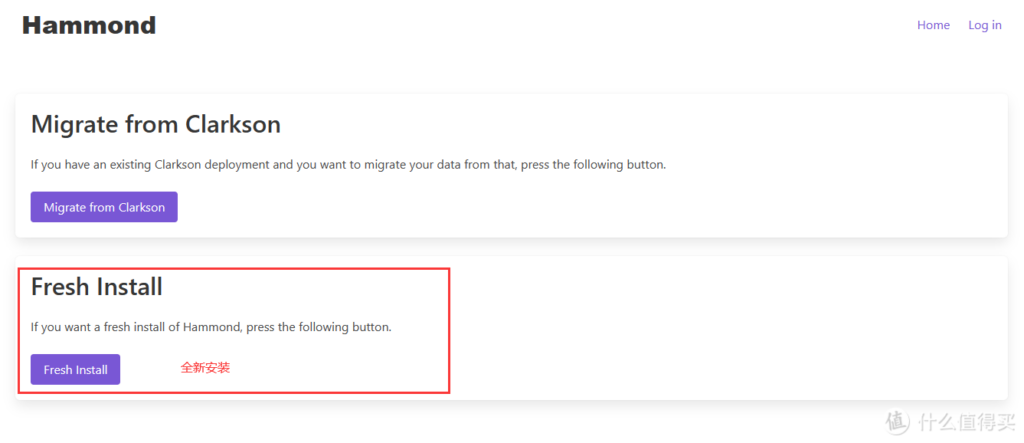1024x443 pixels.
Task: Click the Migrate from Clarkson heading
Action: (155, 124)
